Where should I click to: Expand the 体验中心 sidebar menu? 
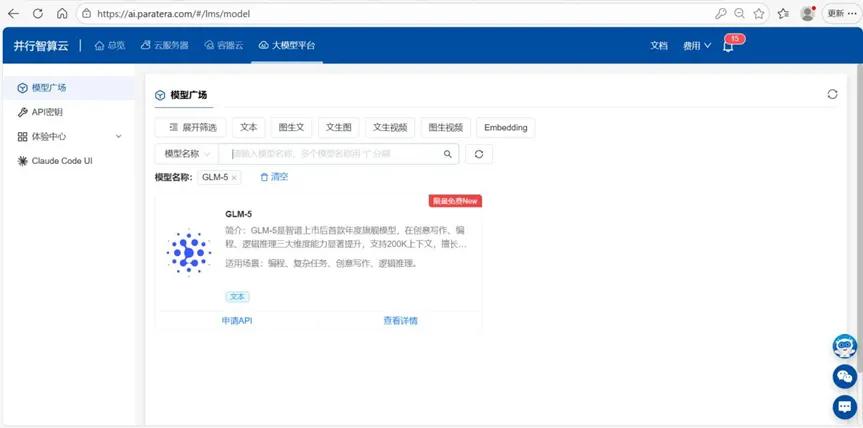click(69, 136)
